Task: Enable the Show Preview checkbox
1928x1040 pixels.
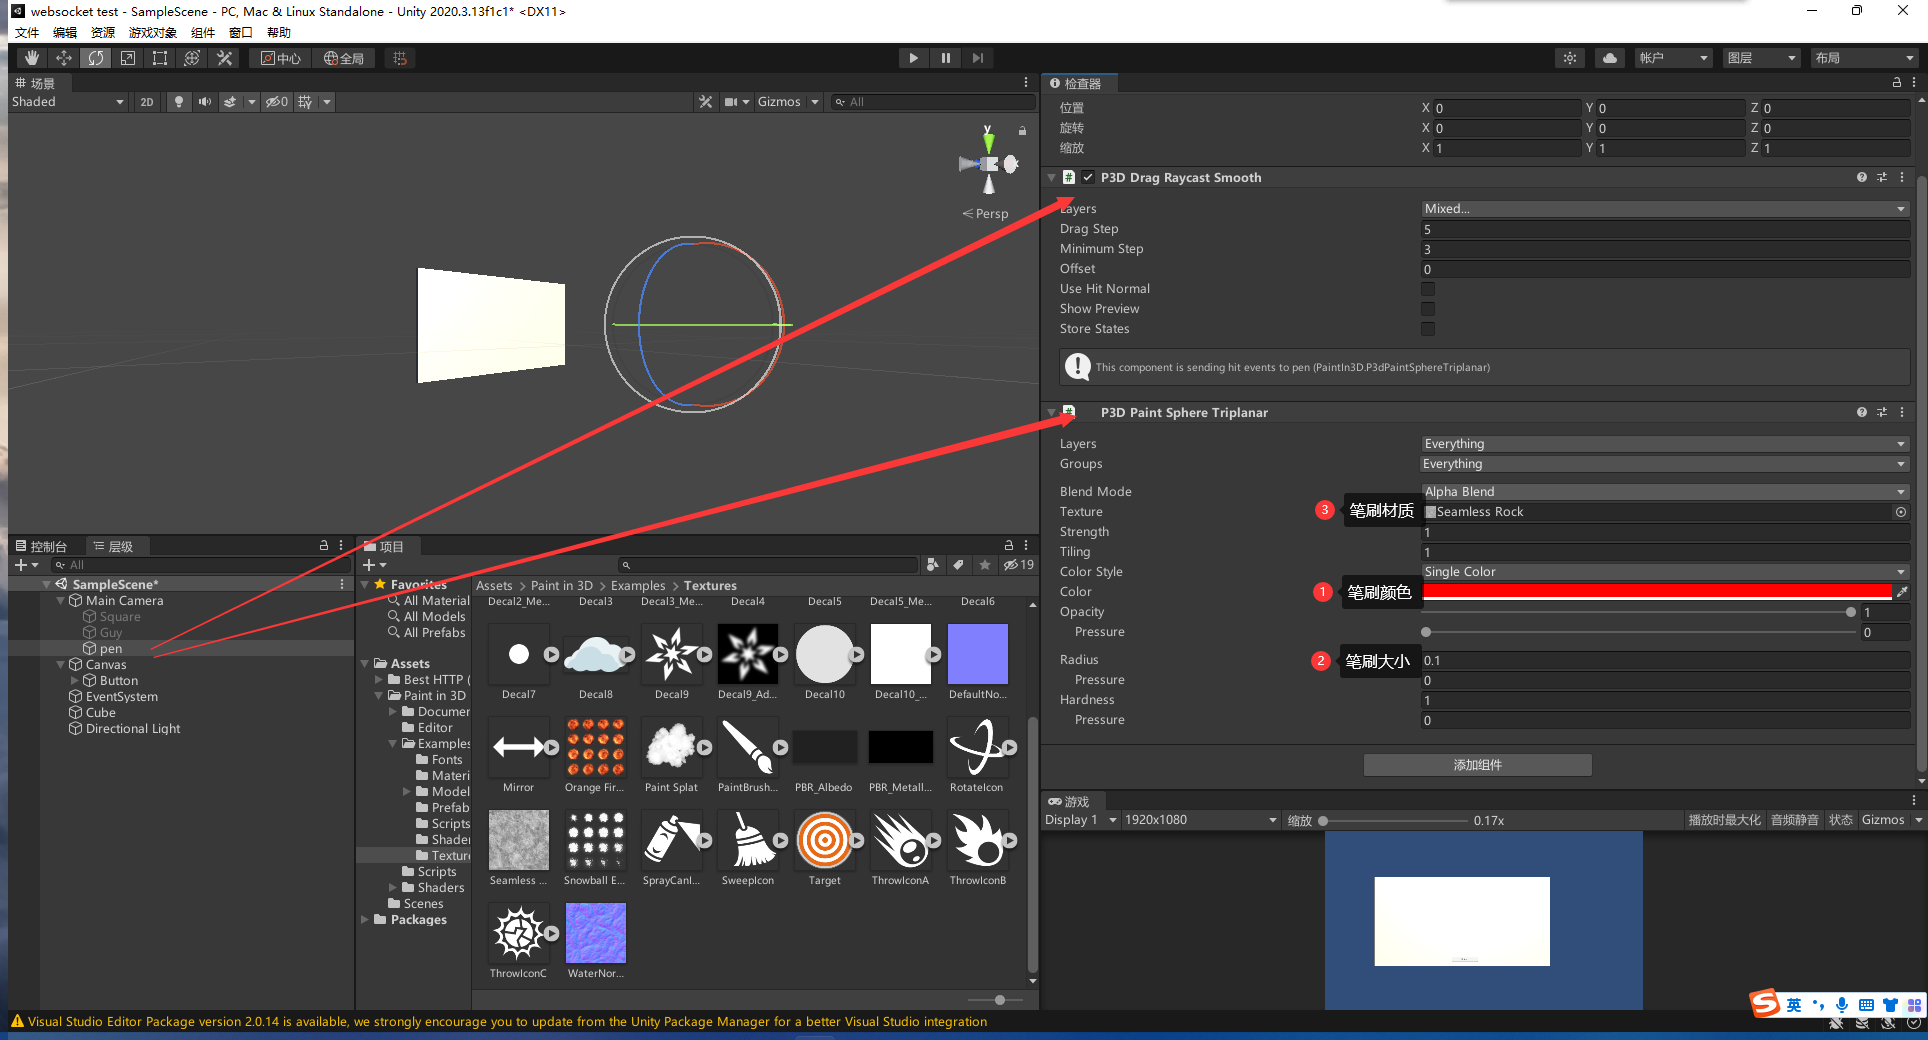Action: [x=1427, y=309]
